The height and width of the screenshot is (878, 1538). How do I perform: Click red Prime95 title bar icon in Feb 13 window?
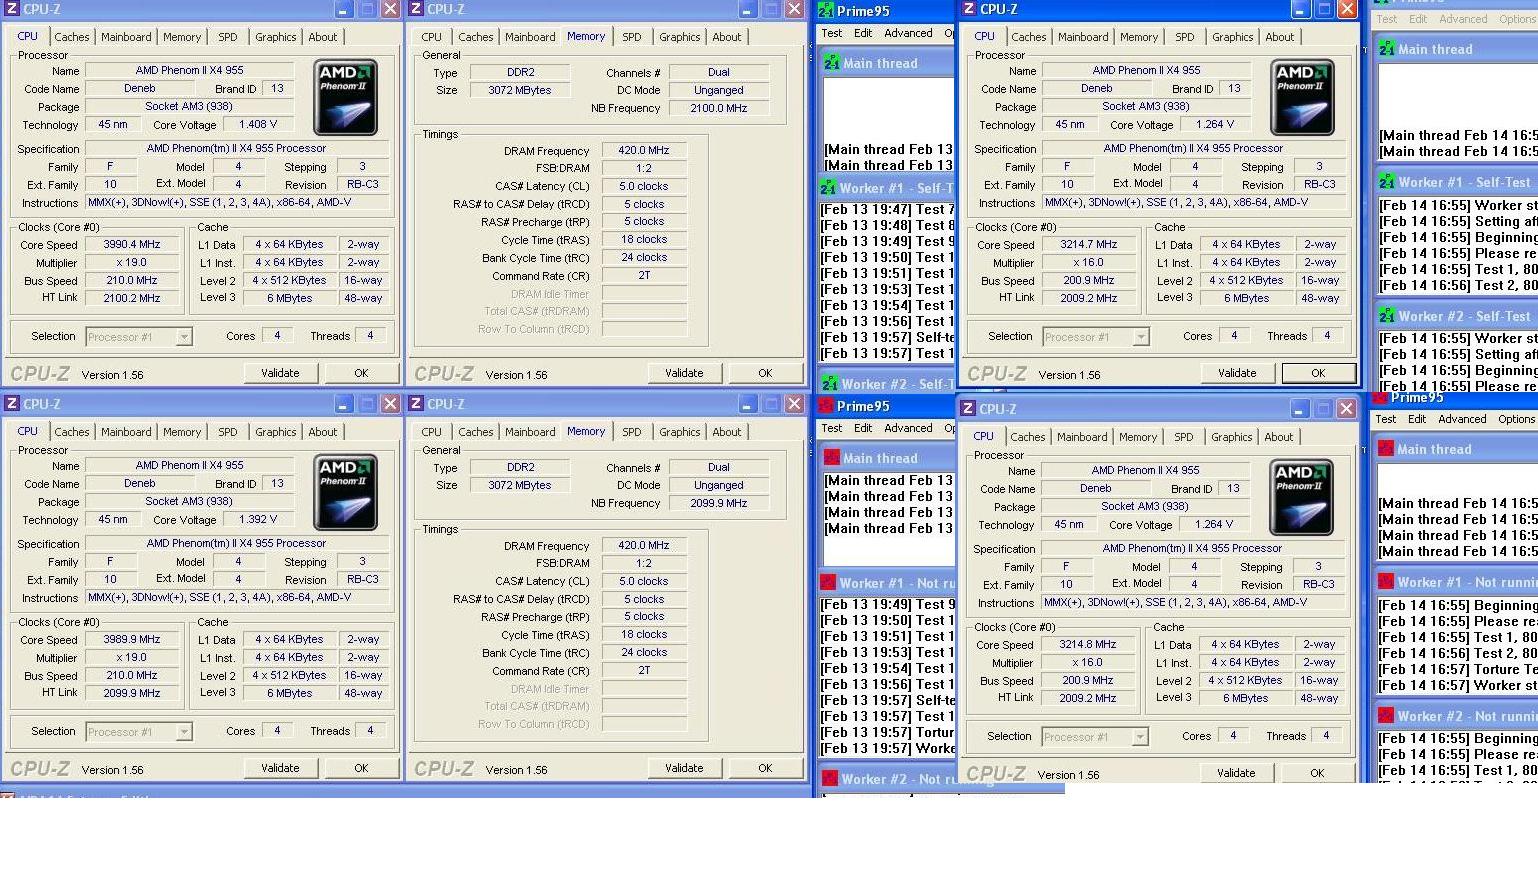pyautogui.click(x=826, y=406)
